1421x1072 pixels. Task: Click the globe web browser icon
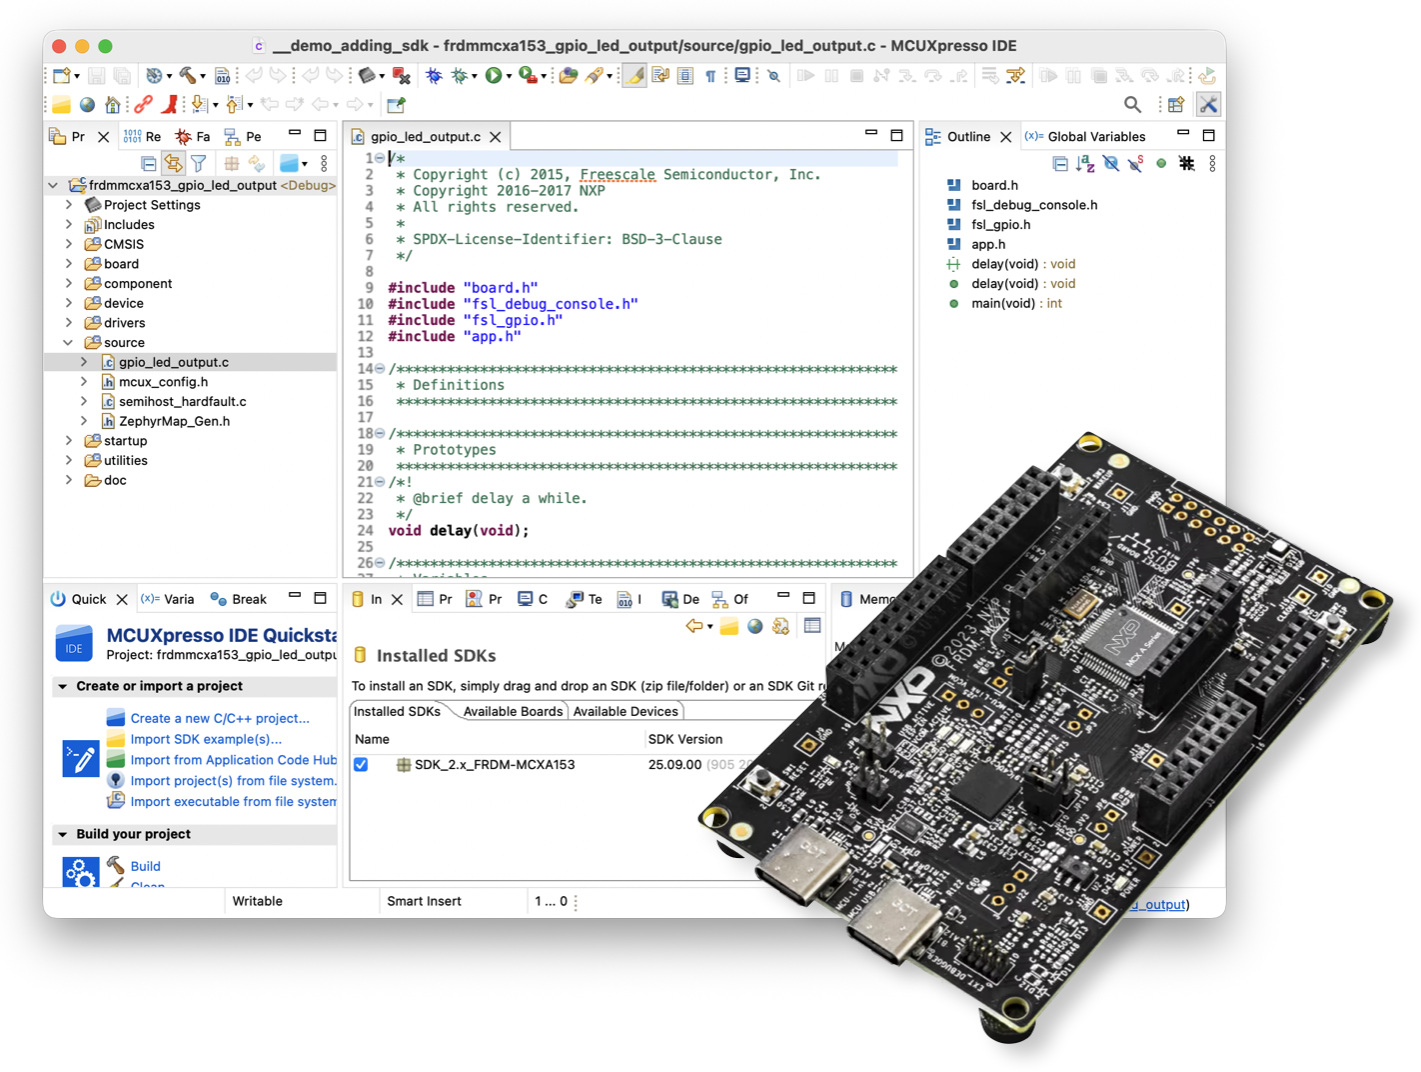click(x=88, y=104)
